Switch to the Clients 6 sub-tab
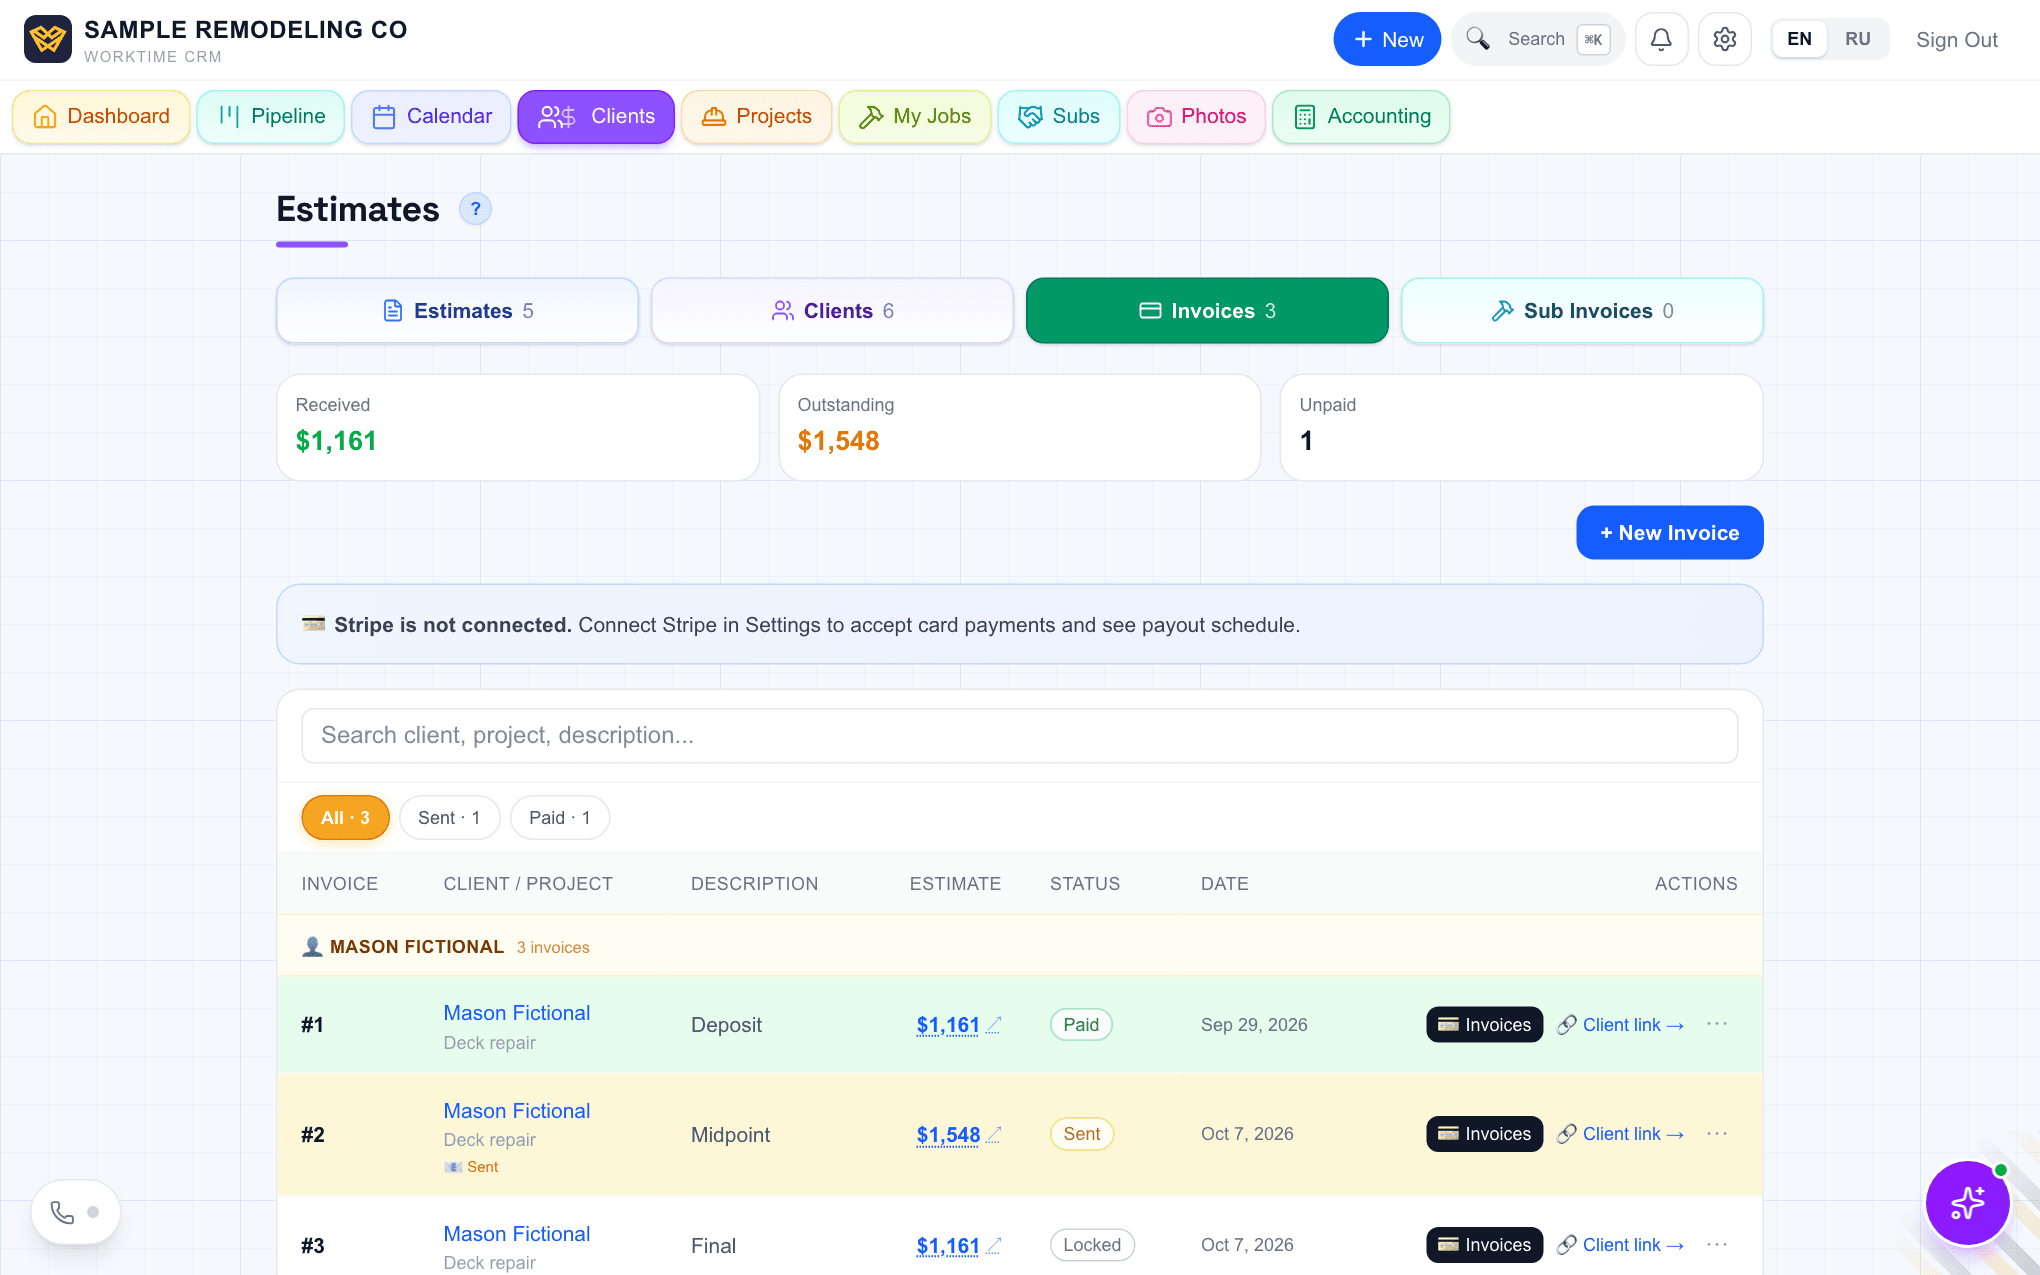 tap(832, 311)
